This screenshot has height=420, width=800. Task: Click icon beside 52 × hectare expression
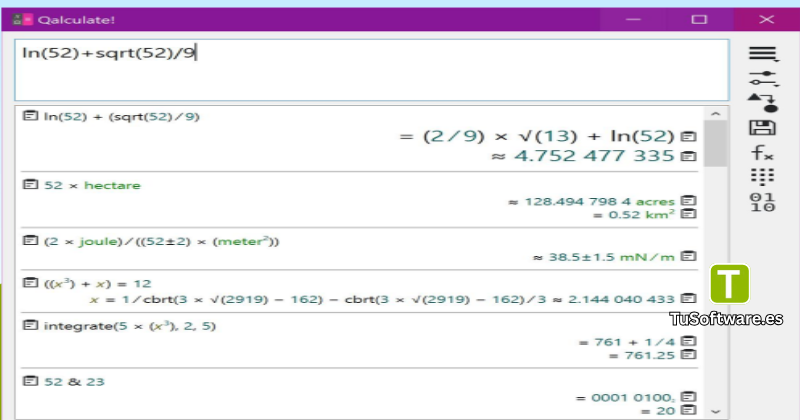(30, 184)
